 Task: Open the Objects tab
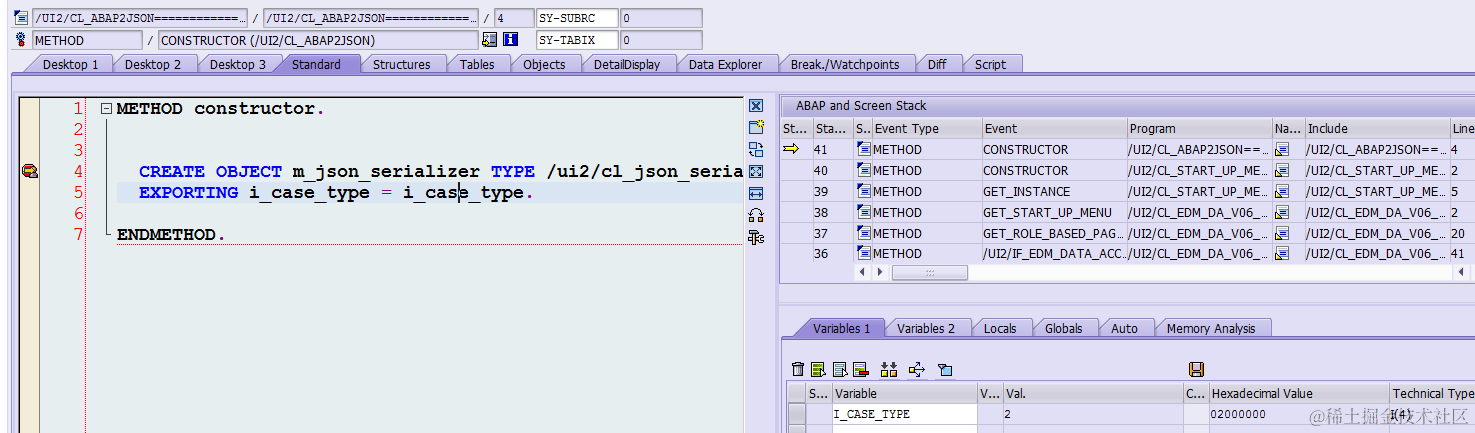click(544, 64)
